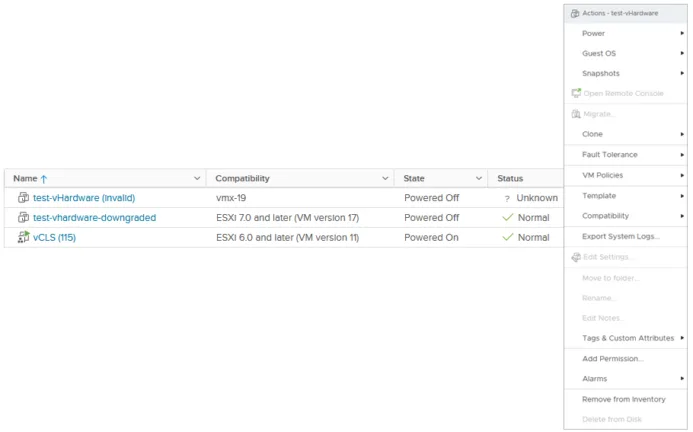The image size is (693, 432).
Task: Open the vCLS (115) VM link
Action: [x=54, y=237]
